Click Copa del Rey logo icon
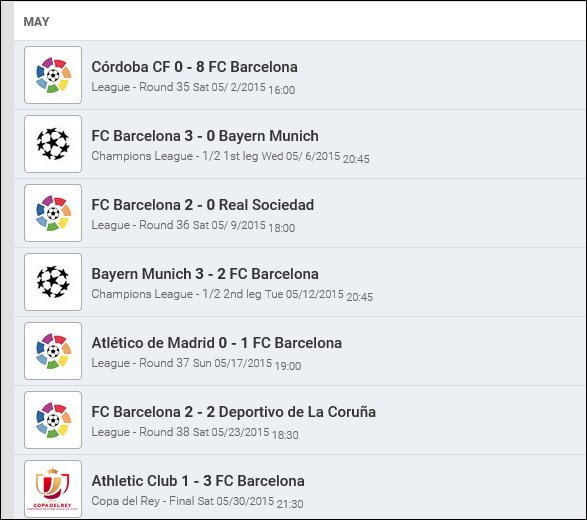587x520 pixels. pyautogui.click(x=53, y=489)
